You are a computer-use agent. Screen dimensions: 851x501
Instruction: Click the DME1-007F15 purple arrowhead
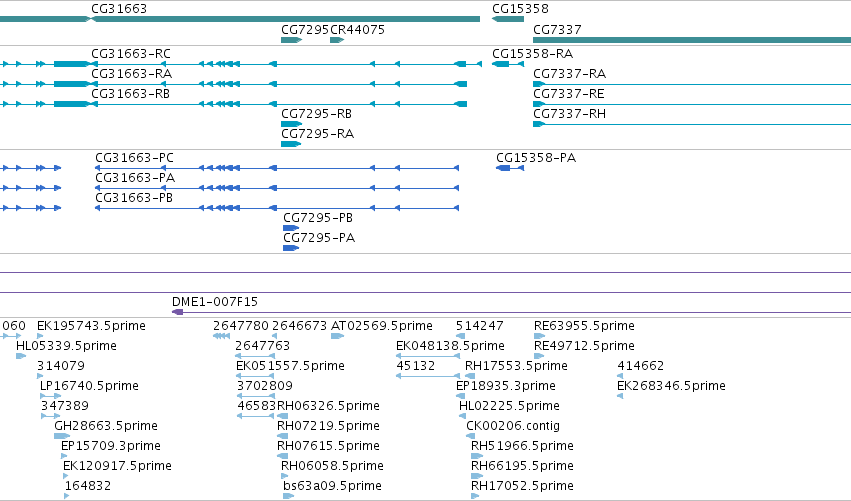coord(177,312)
